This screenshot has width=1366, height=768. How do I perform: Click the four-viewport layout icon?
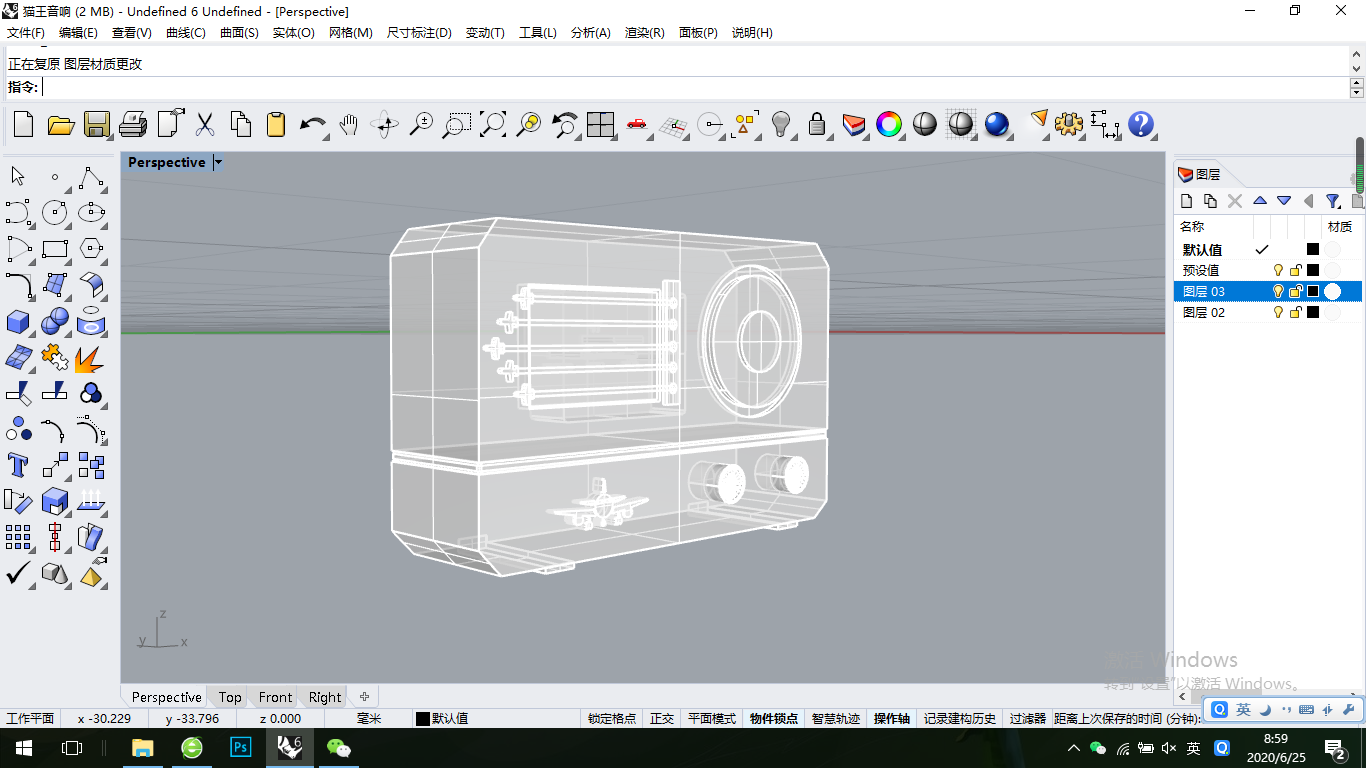601,124
